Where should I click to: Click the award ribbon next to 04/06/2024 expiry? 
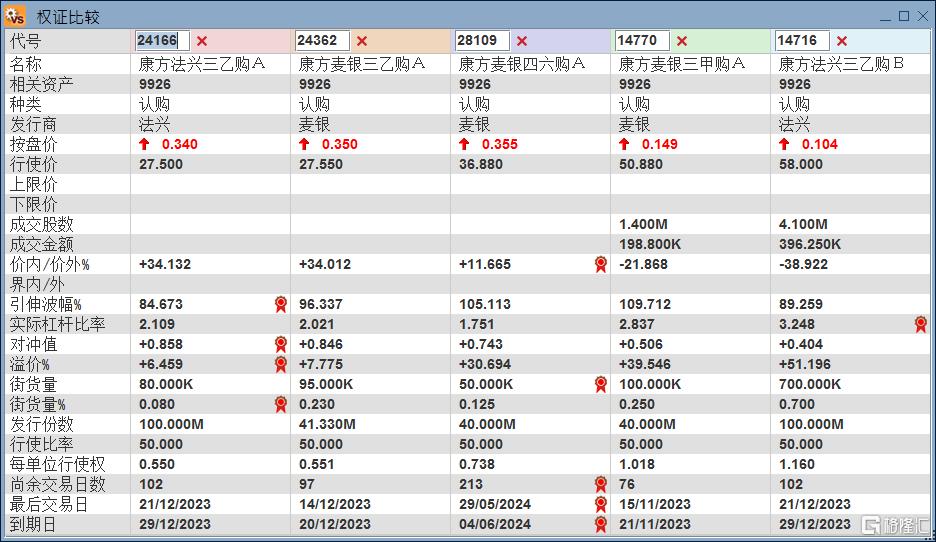tap(601, 524)
